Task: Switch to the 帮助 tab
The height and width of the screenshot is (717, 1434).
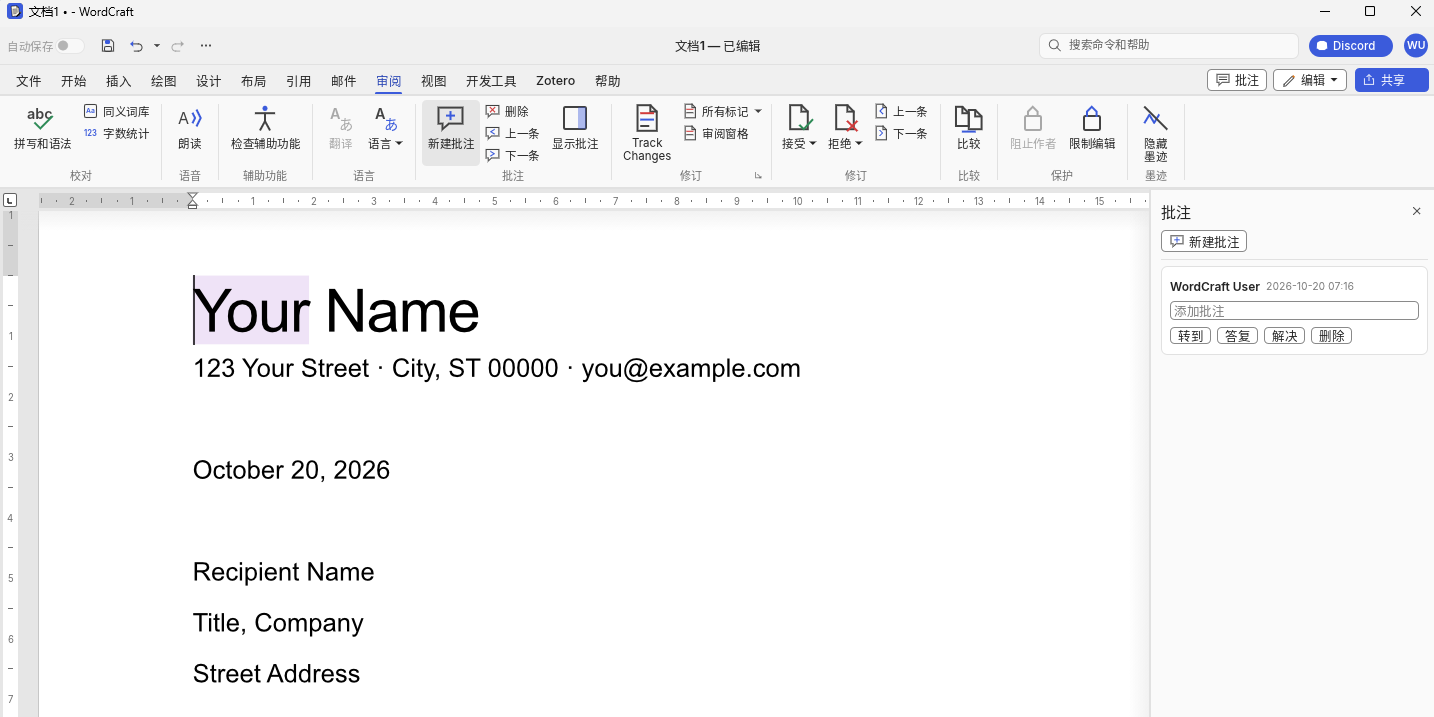Action: click(x=608, y=81)
